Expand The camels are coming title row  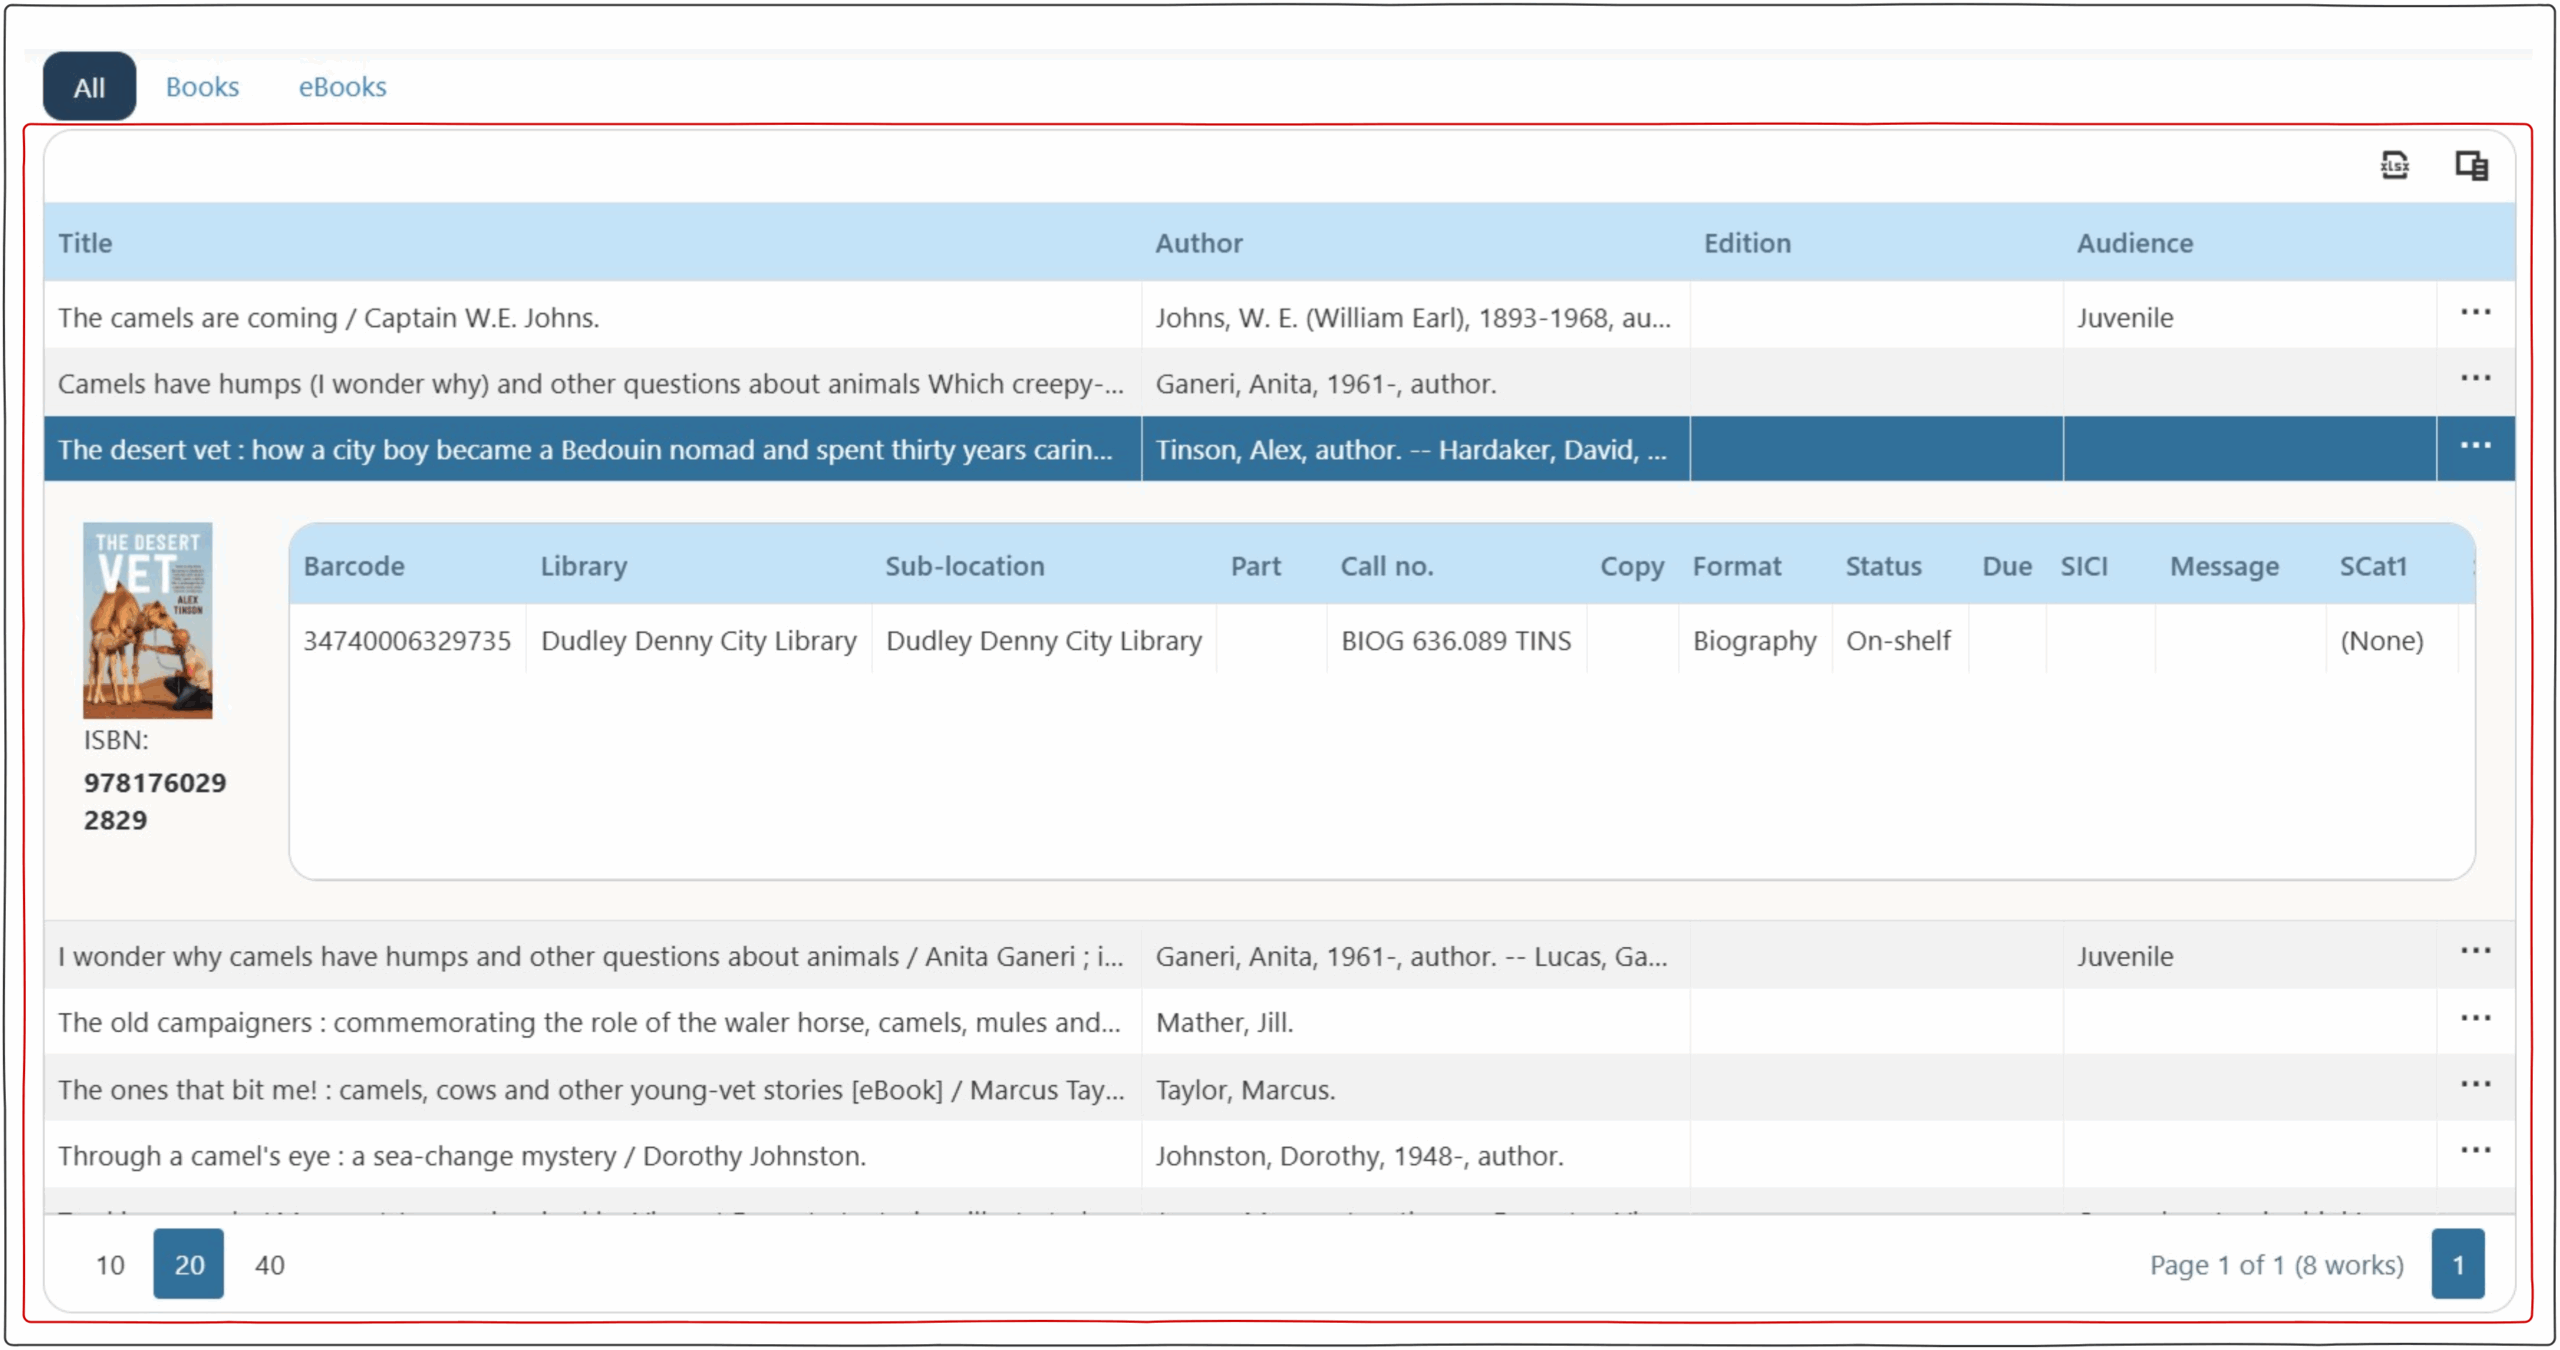click(328, 318)
